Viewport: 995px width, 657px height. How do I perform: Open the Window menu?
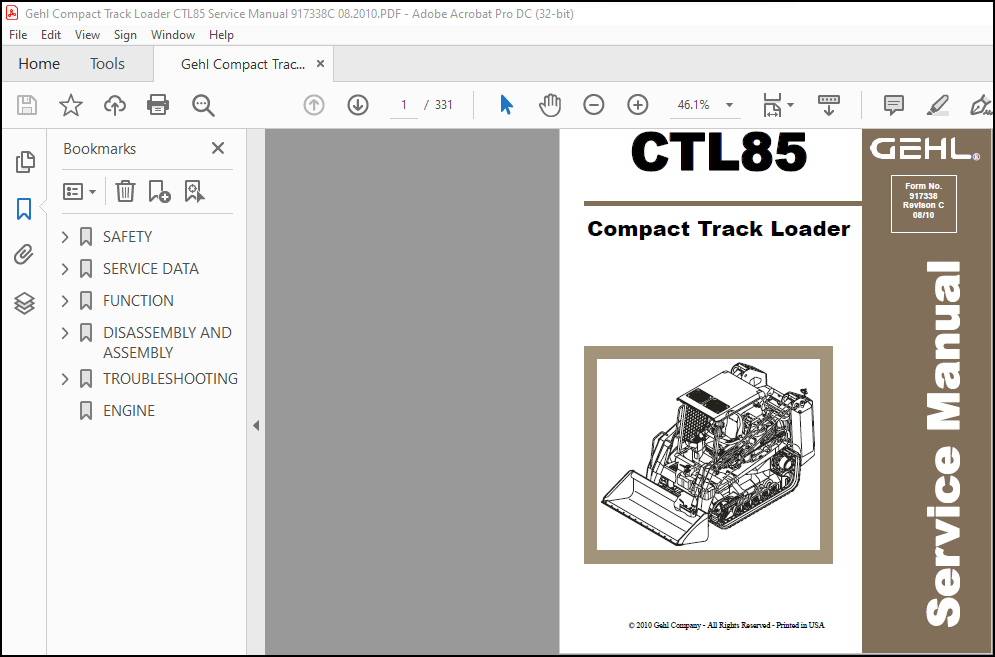point(173,35)
